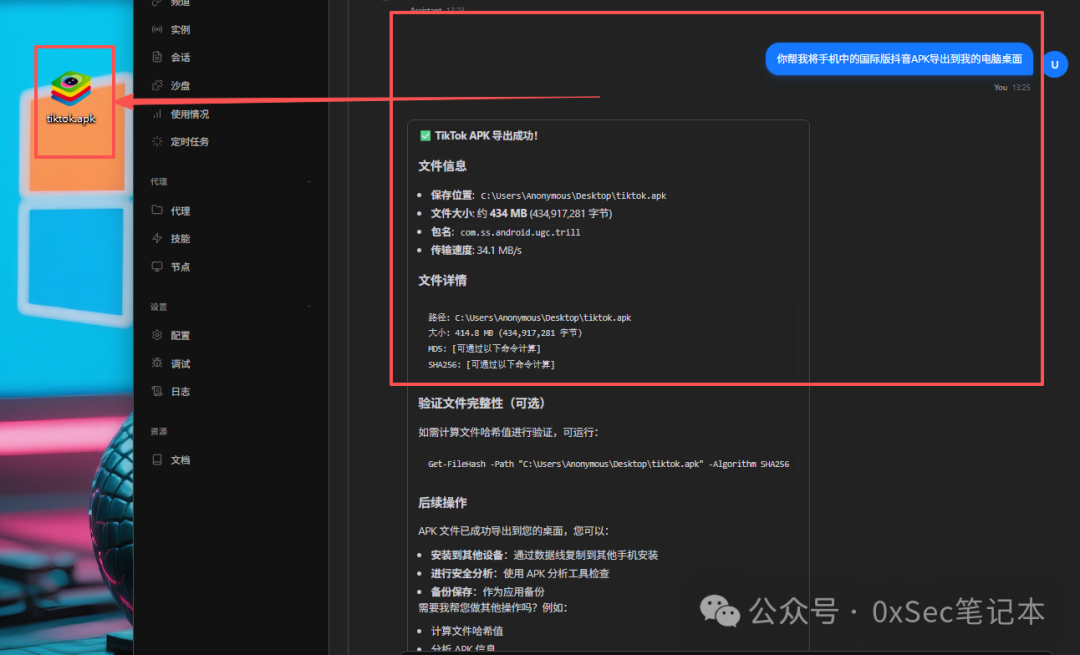Click the 传输速度 34.1 MB/s line

pos(476,250)
